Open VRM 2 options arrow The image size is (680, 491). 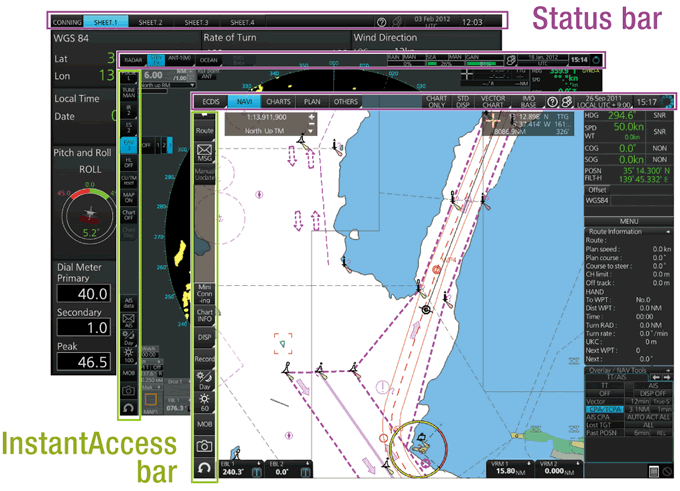pos(578,464)
